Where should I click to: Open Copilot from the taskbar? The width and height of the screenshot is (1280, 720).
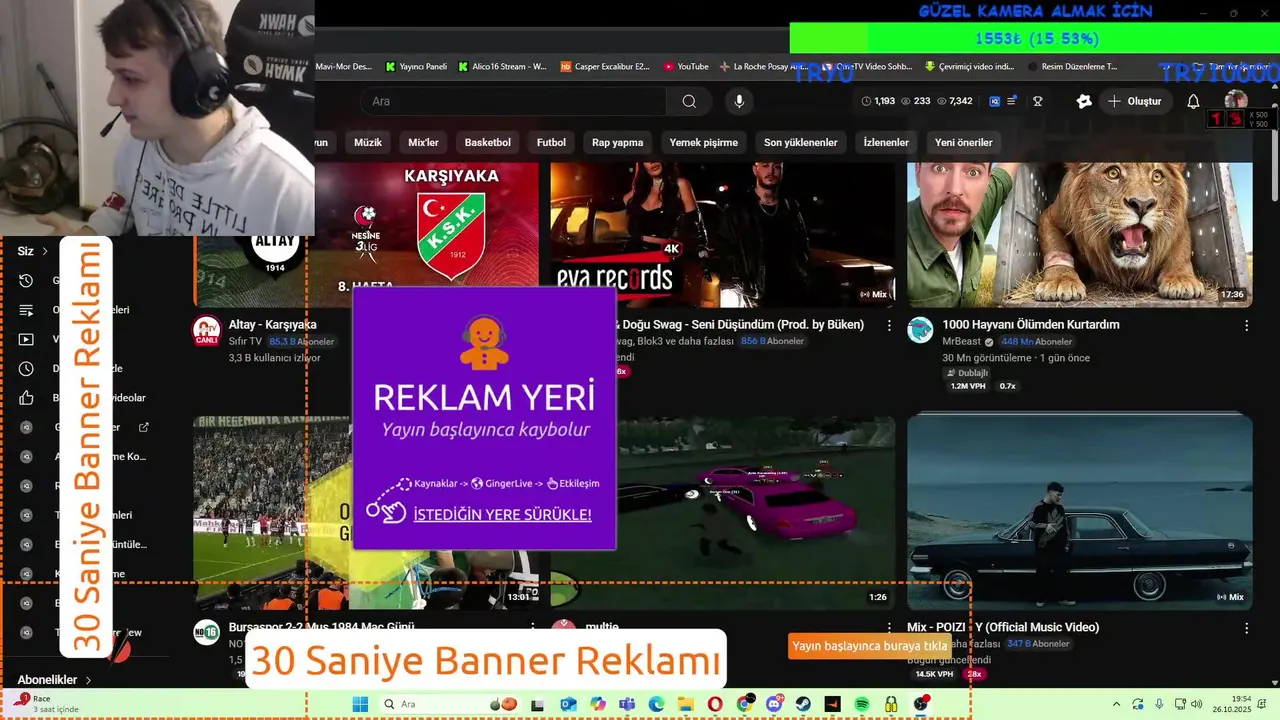pos(597,704)
